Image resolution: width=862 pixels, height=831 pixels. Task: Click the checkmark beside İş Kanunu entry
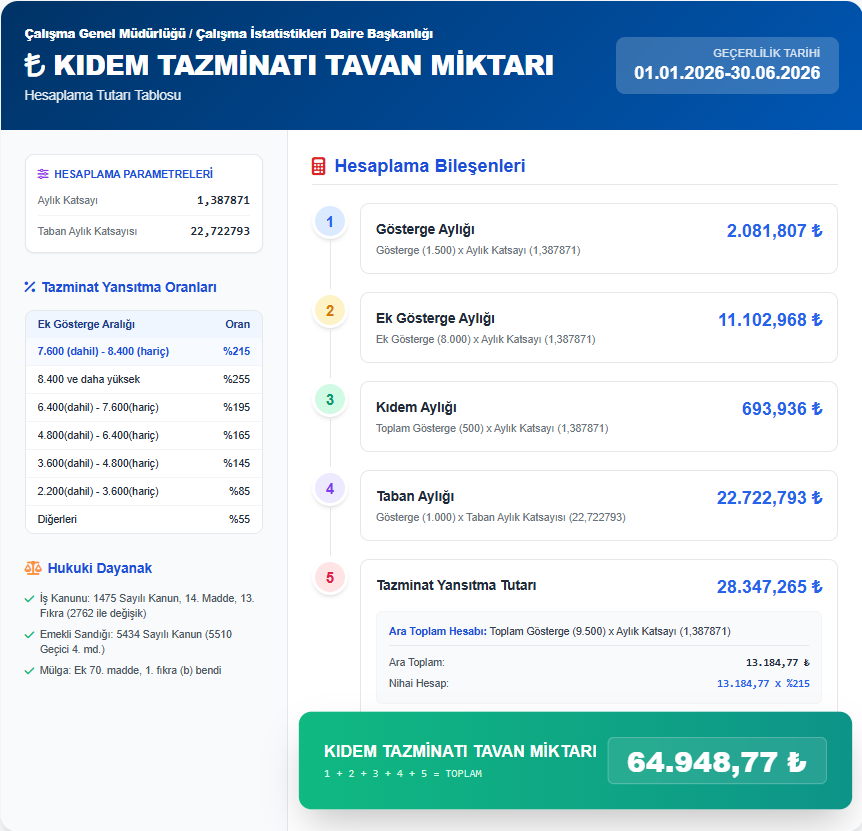tap(30, 599)
